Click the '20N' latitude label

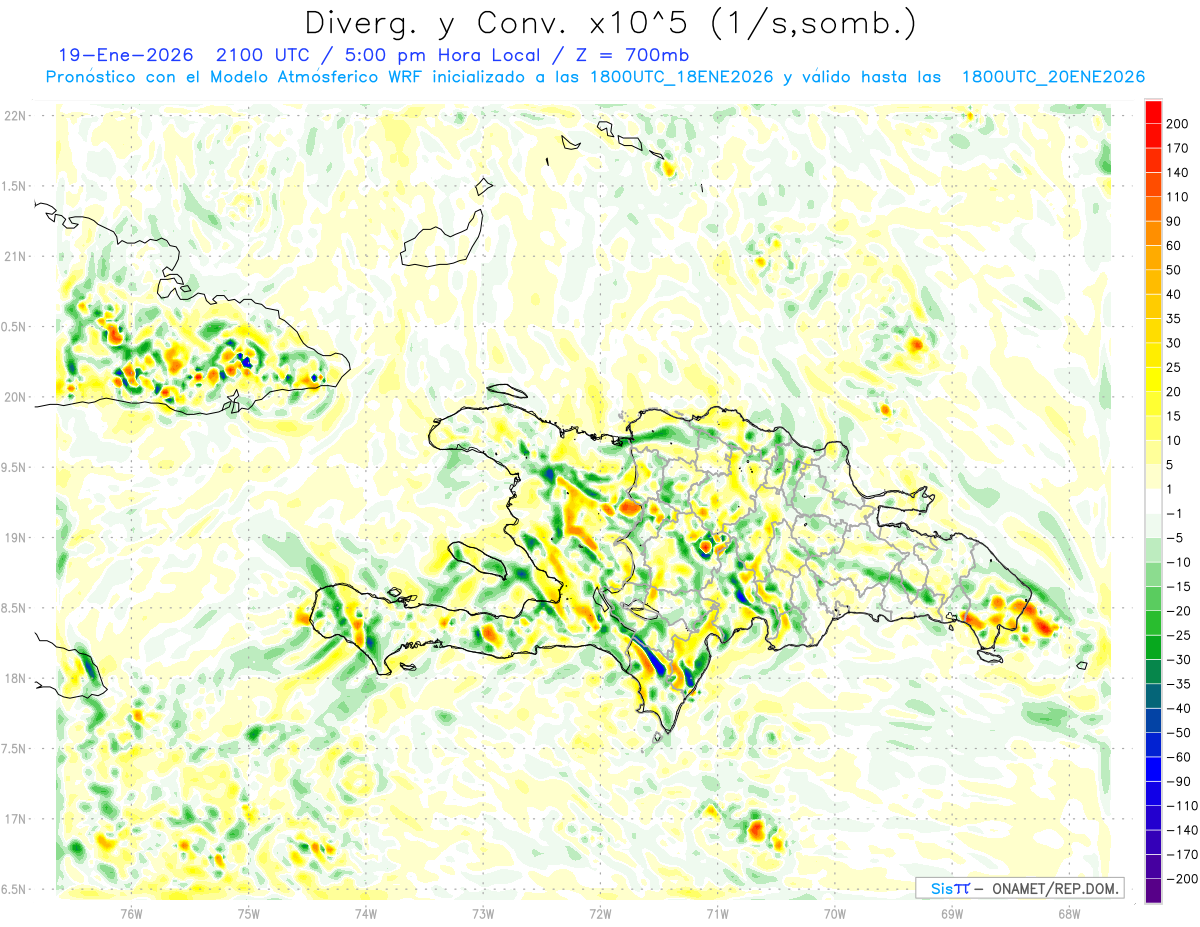click(16, 397)
